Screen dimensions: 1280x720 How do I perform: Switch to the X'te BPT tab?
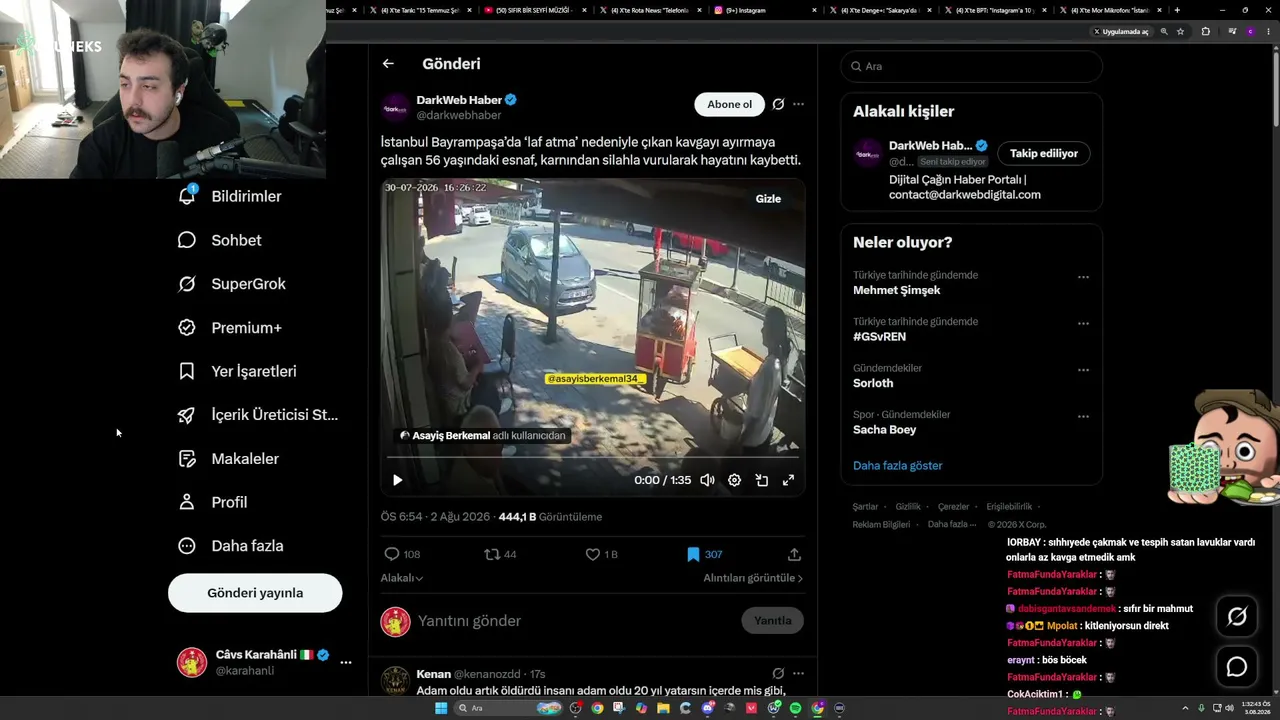[x=996, y=10]
